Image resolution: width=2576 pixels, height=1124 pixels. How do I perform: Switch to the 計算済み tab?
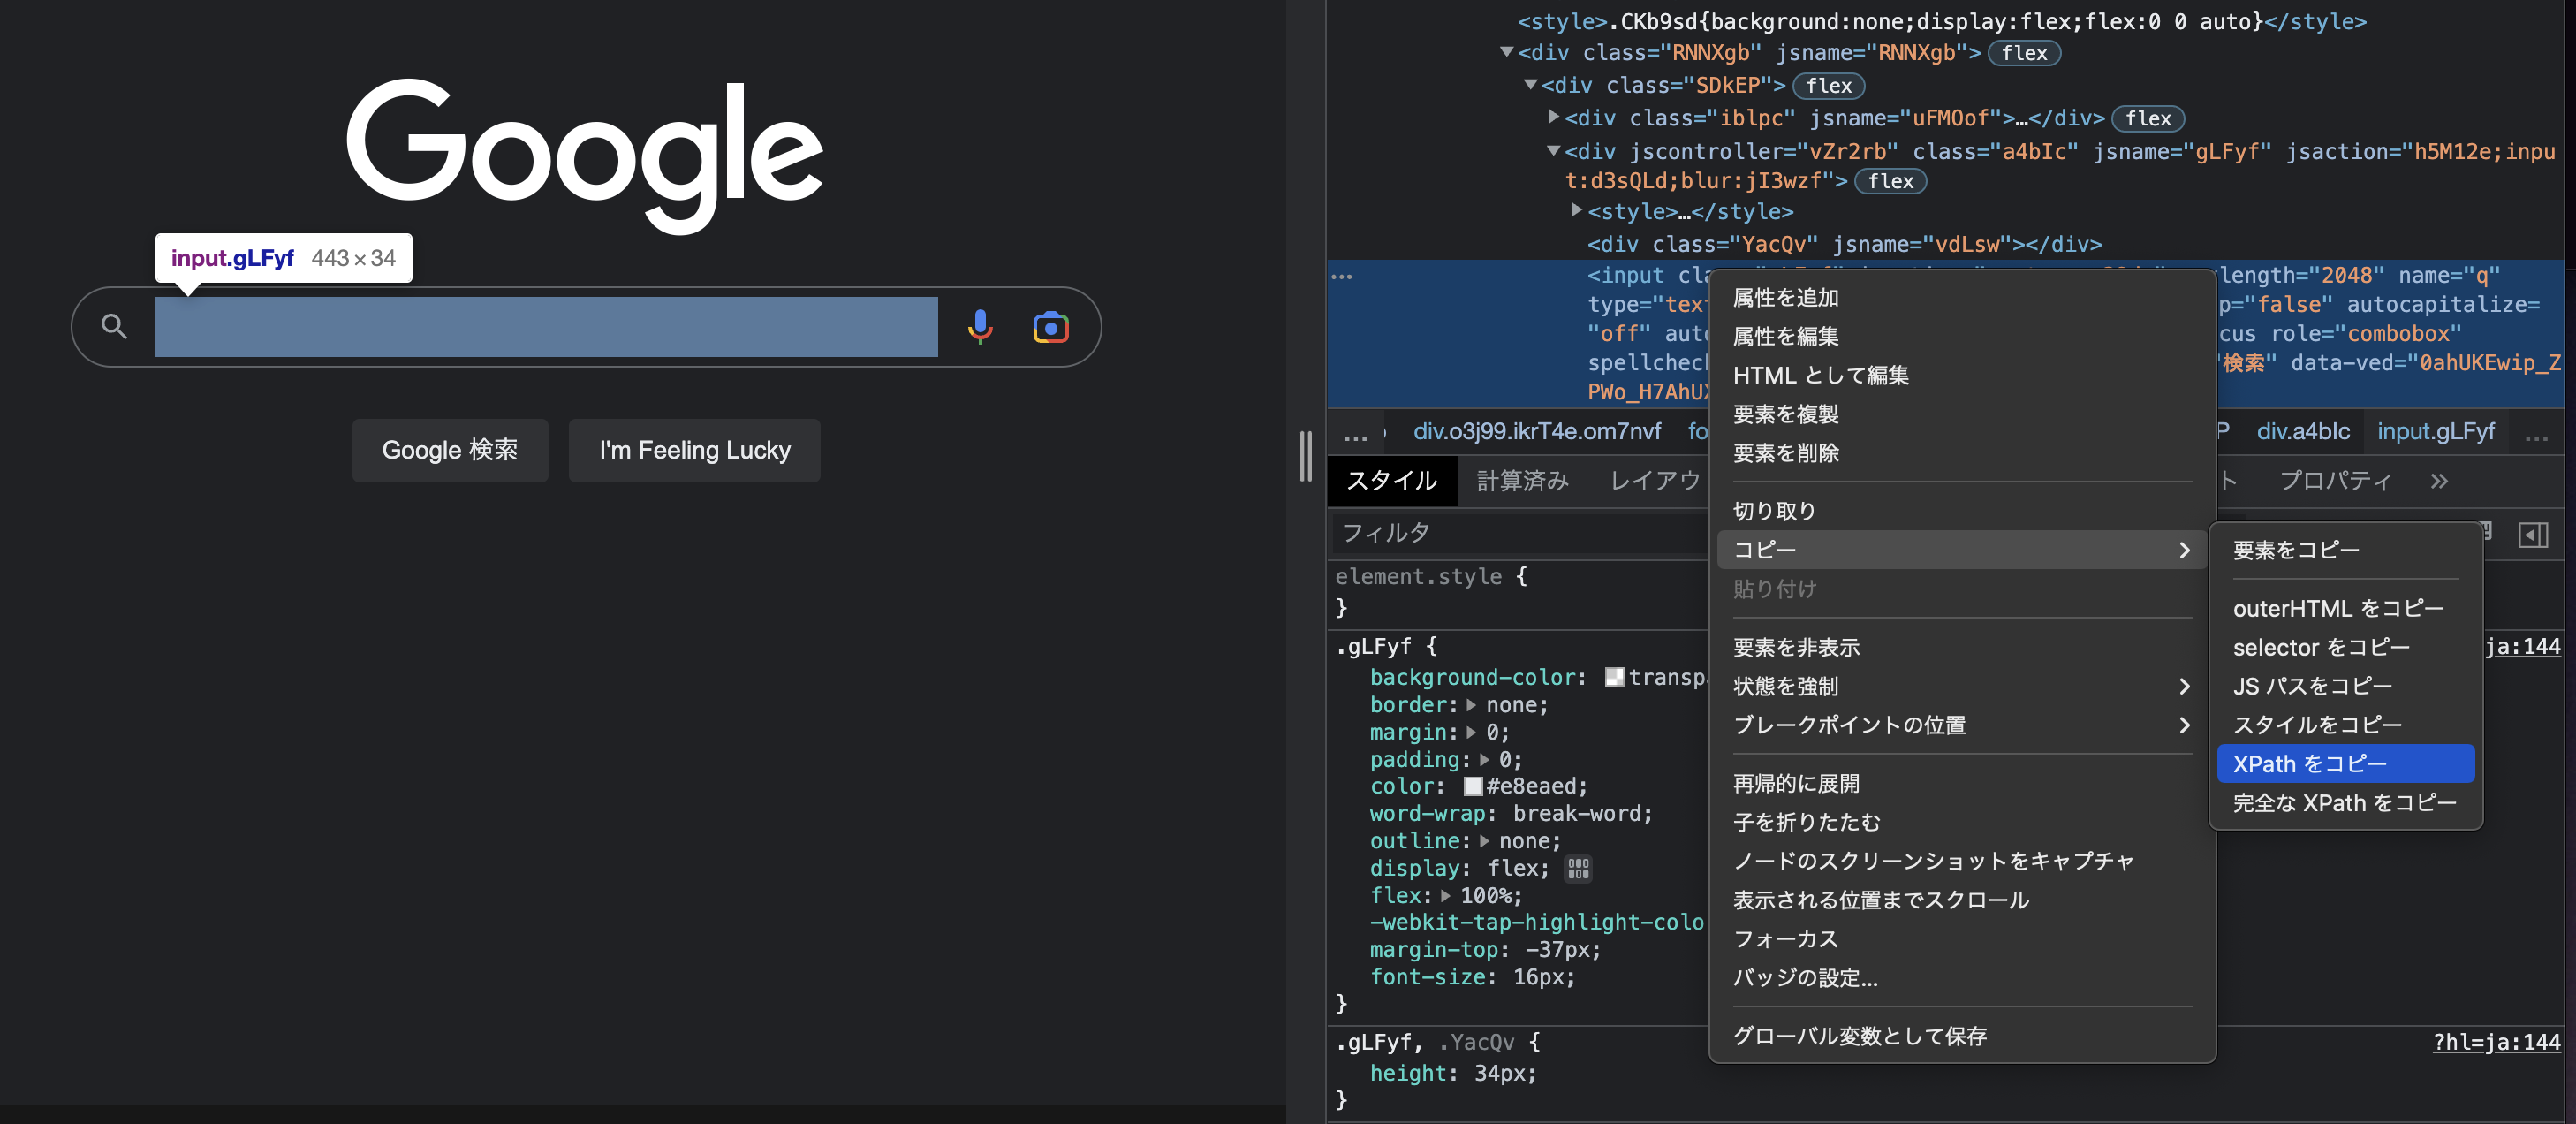click(x=1521, y=480)
